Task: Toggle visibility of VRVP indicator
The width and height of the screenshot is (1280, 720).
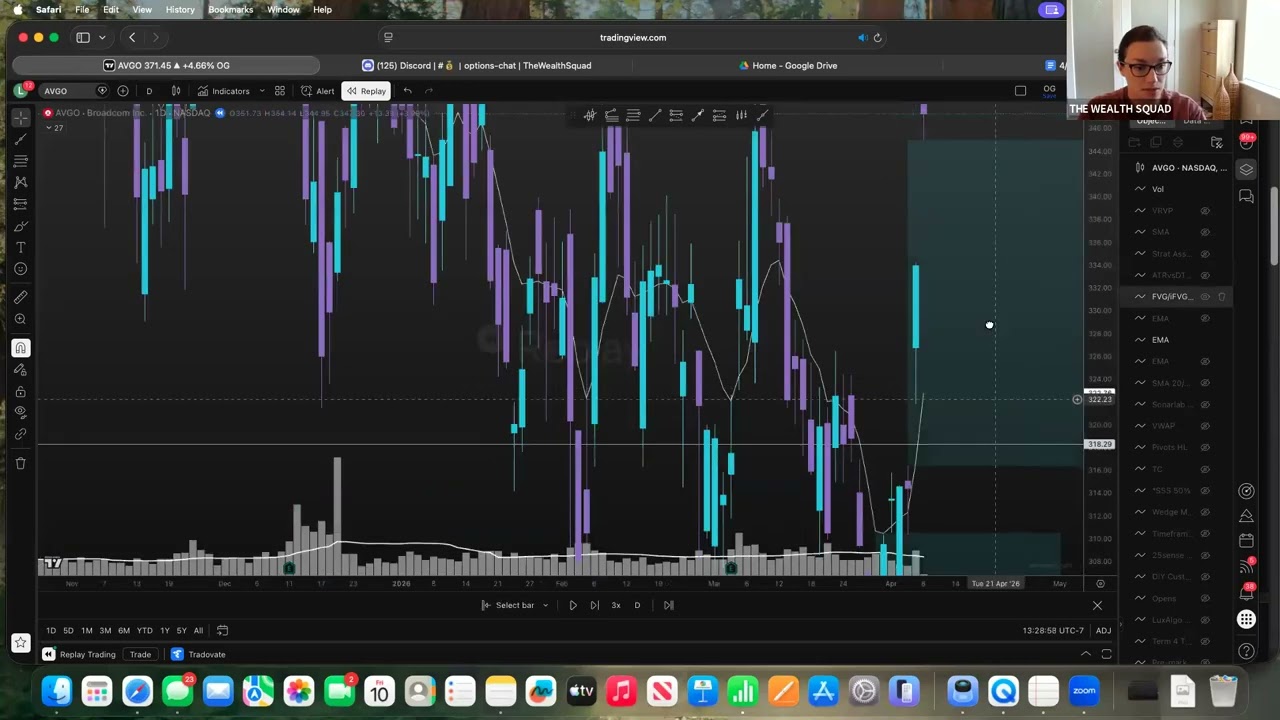Action: (x=1205, y=211)
